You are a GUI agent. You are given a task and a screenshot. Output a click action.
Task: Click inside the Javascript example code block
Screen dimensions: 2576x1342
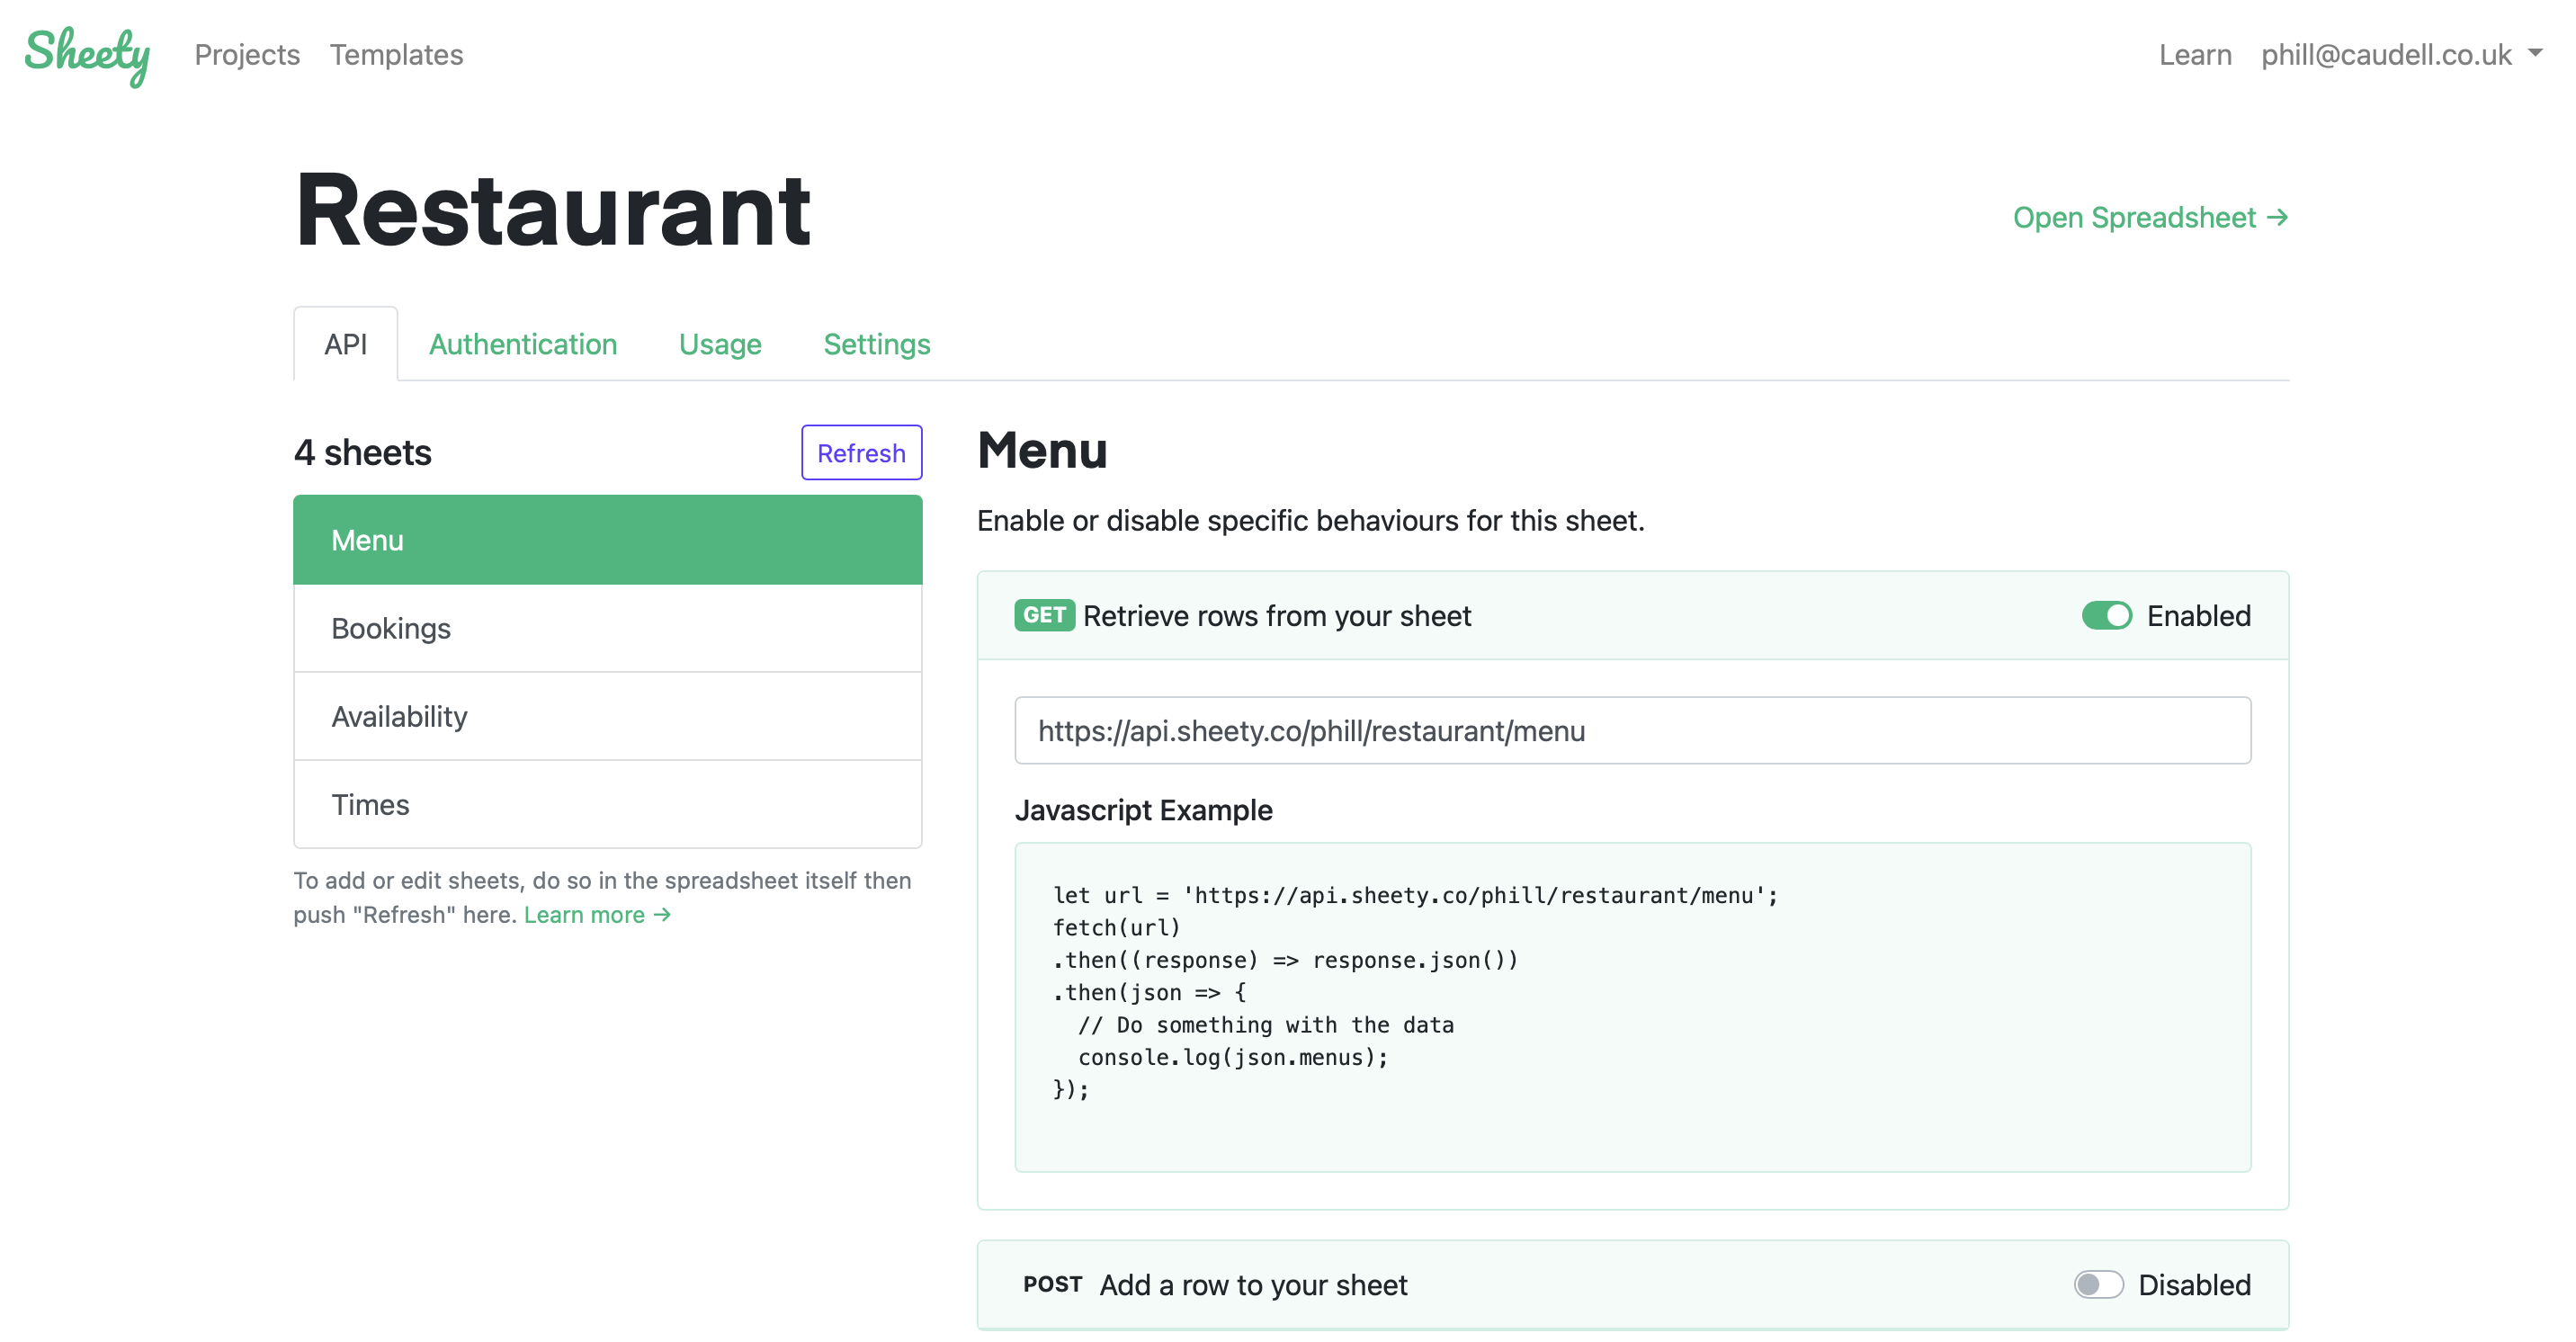point(1632,1007)
